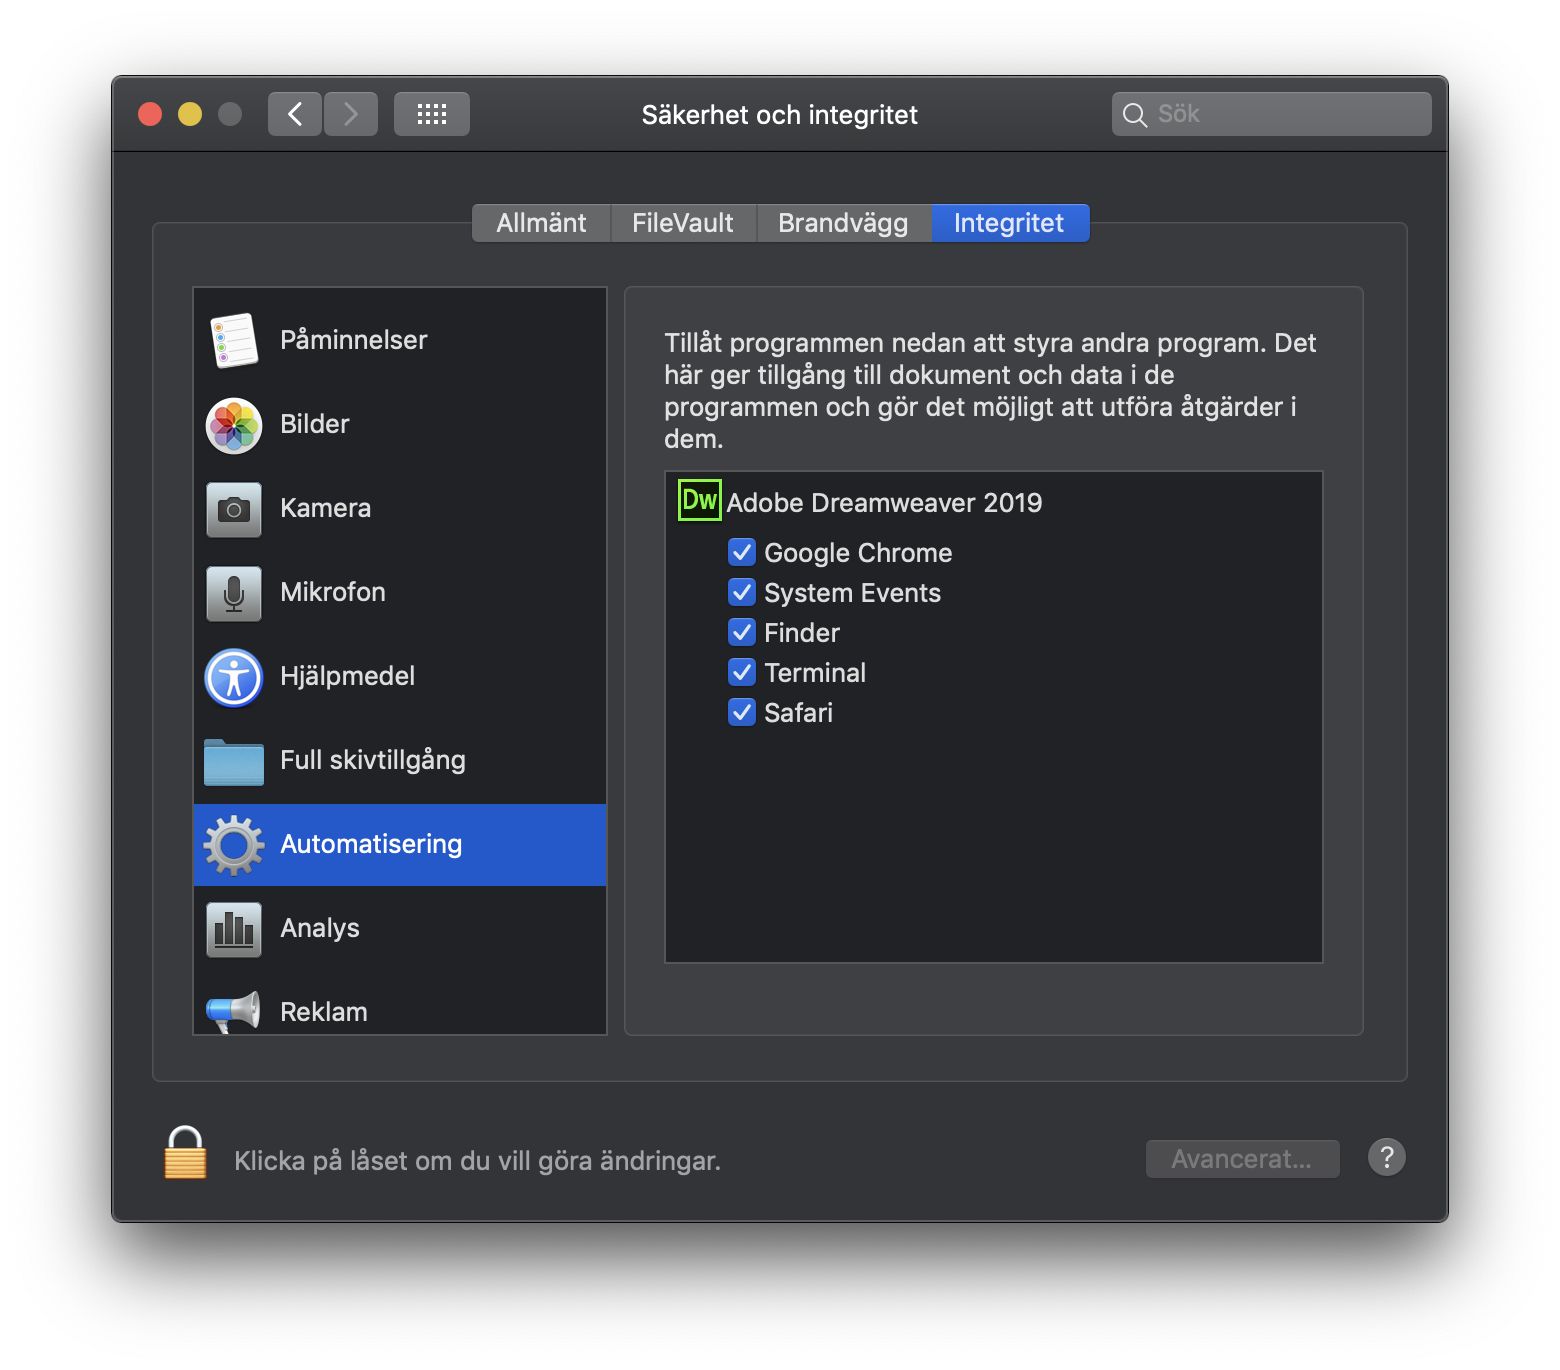Click the Full skivtillgång folder icon
1560x1370 pixels.
coord(234,762)
